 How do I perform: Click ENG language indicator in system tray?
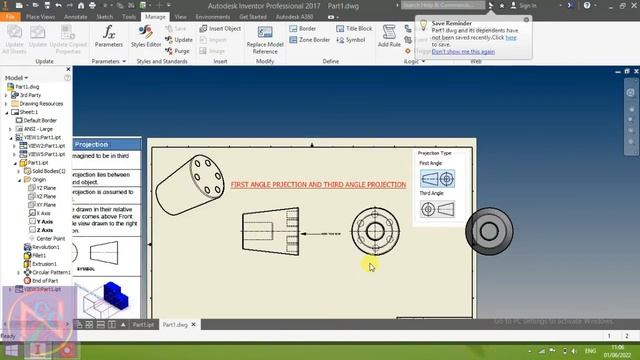(590, 351)
